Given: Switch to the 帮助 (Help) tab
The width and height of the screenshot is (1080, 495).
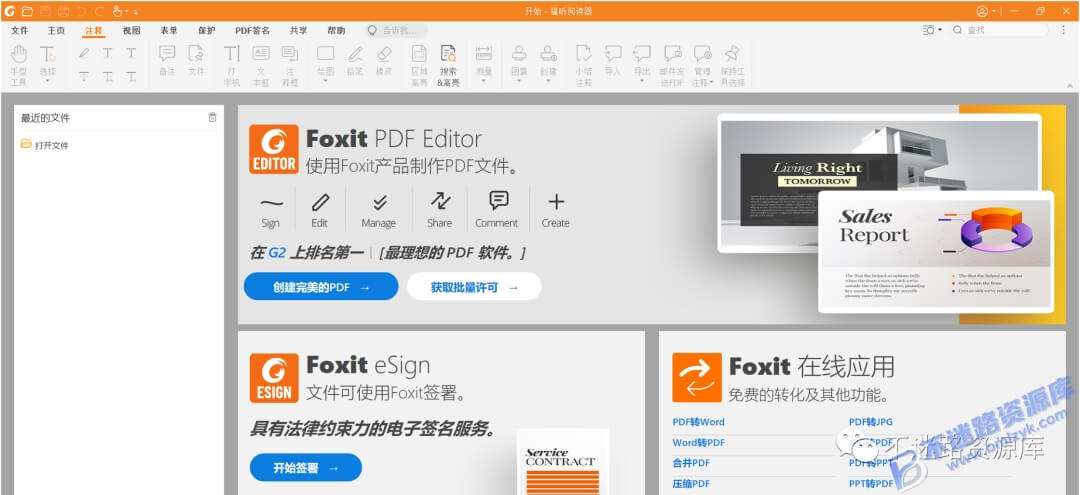Looking at the screenshot, I should click(336, 30).
